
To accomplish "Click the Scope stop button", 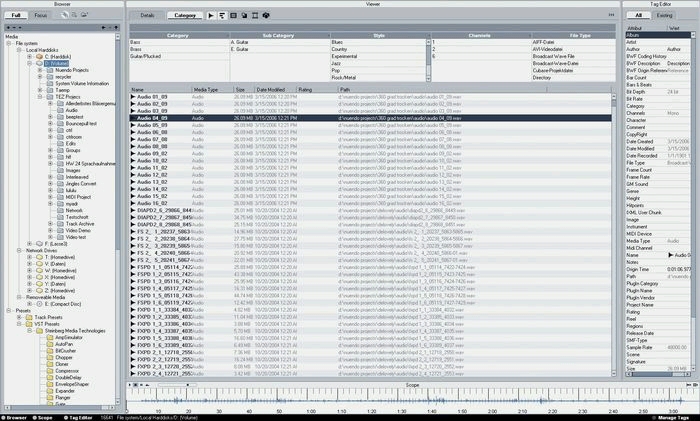I will tap(136, 385).
